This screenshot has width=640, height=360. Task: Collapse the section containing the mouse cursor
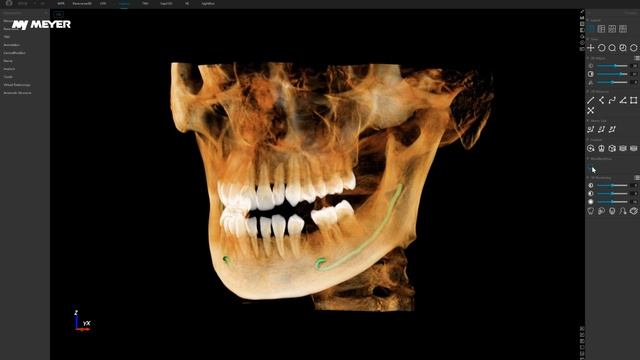(x=588, y=159)
